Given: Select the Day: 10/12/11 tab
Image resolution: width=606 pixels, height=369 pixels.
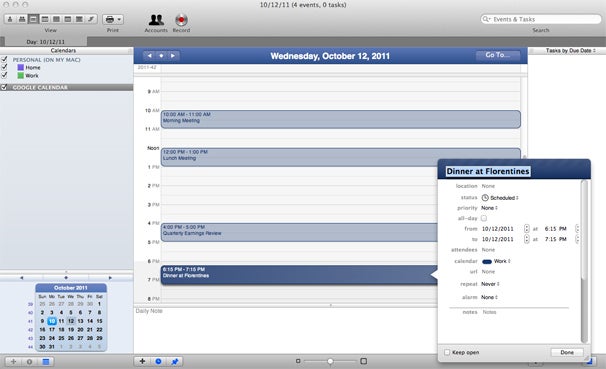Looking at the screenshot, I should click(x=46, y=42).
